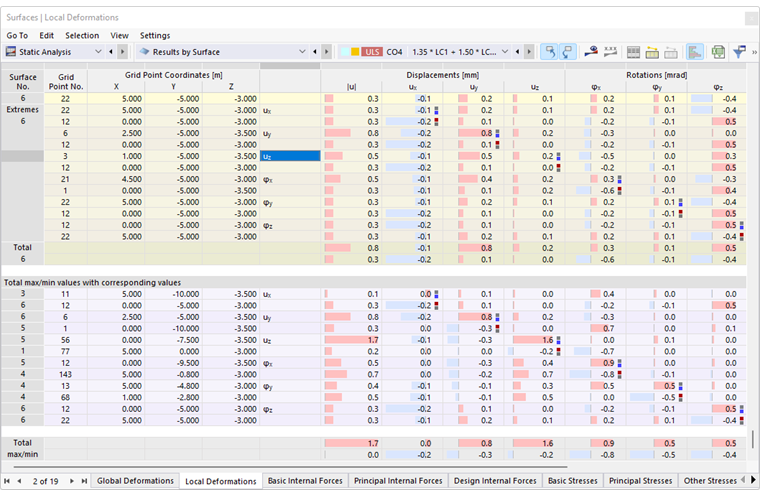Click the Total max/min row label
Image resolution: width=760 pixels, height=496 pixels.
(x=22, y=448)
